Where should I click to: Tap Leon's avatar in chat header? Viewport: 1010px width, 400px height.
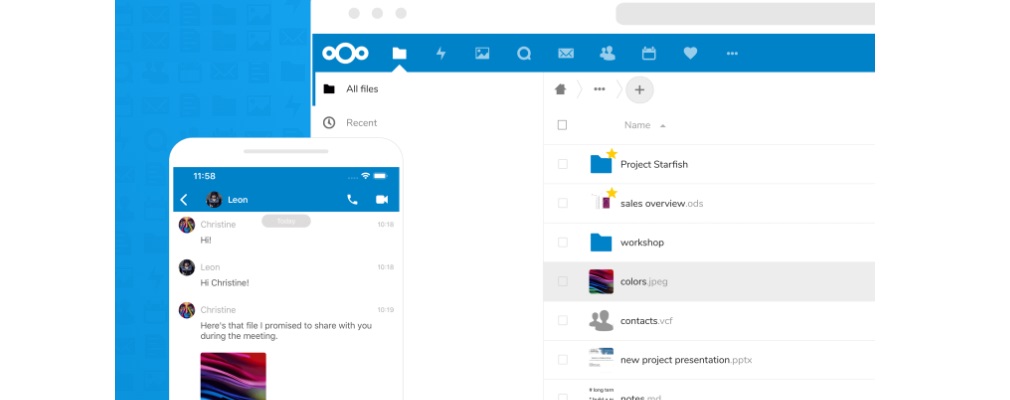214,200
